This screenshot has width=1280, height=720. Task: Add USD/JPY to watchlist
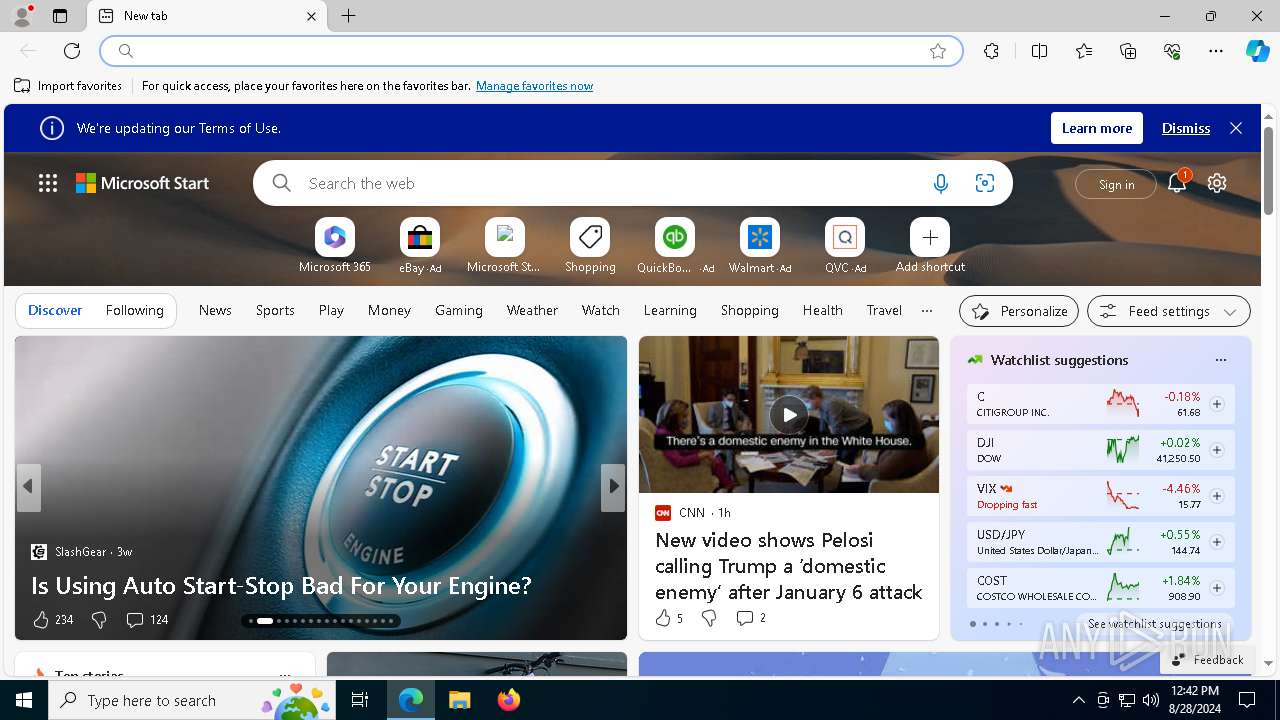coord(1217,542)
